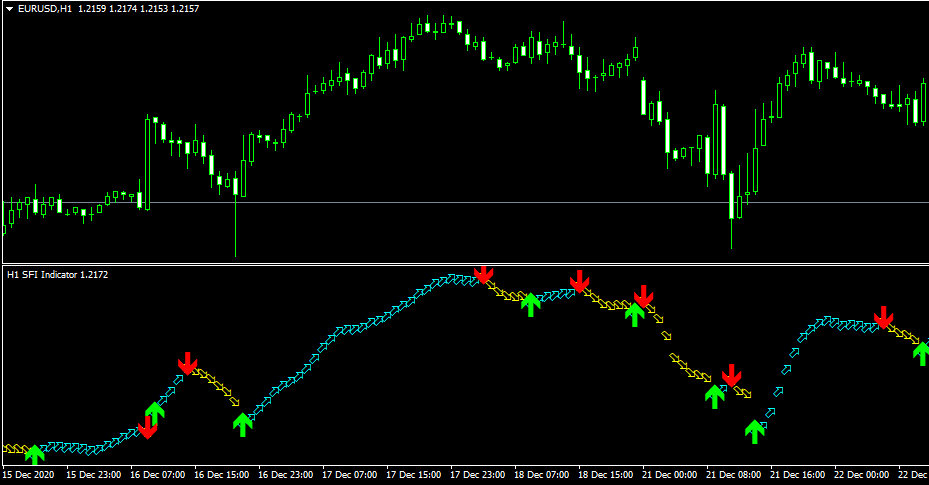Click red arrow between 18 Dec 07:00 and 15:00

(578, 282)
